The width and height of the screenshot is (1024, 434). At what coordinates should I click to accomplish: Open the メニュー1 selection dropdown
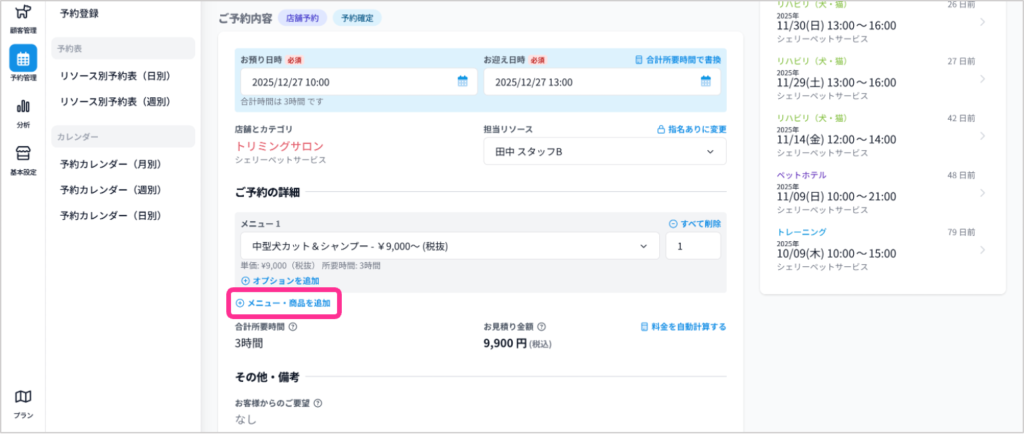click(x=447, y=246)
